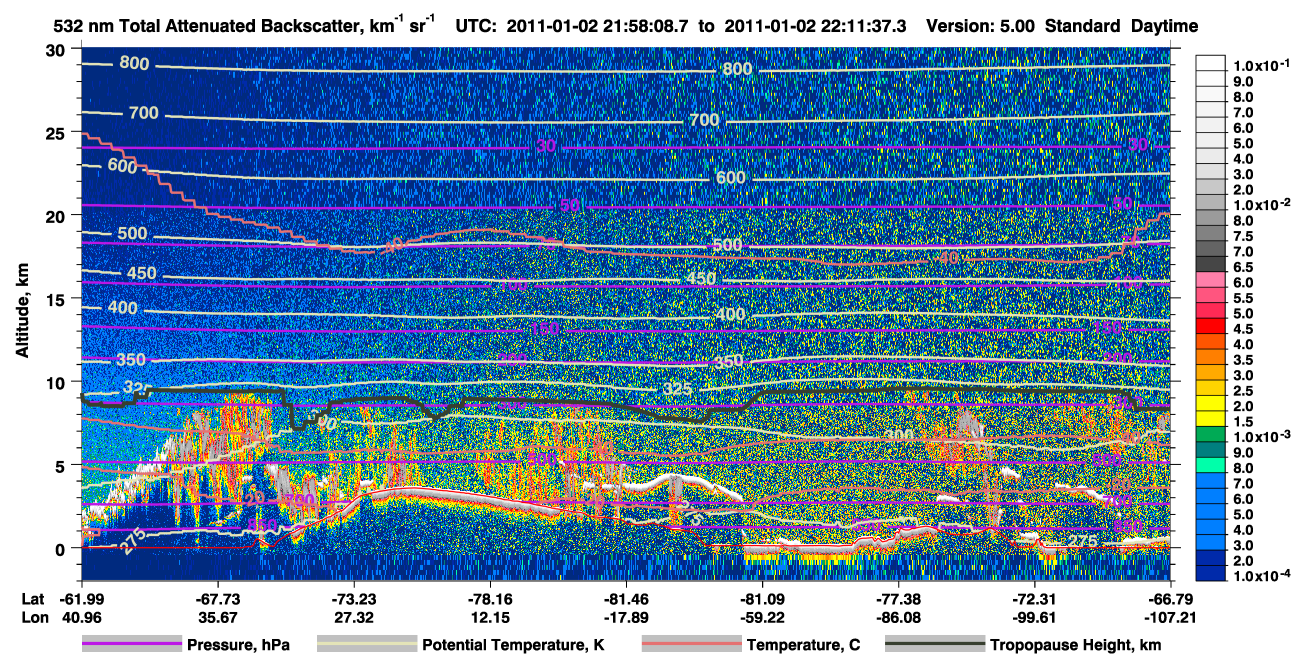Click the 325 contour label mid-plot

(x=677, y=389)
